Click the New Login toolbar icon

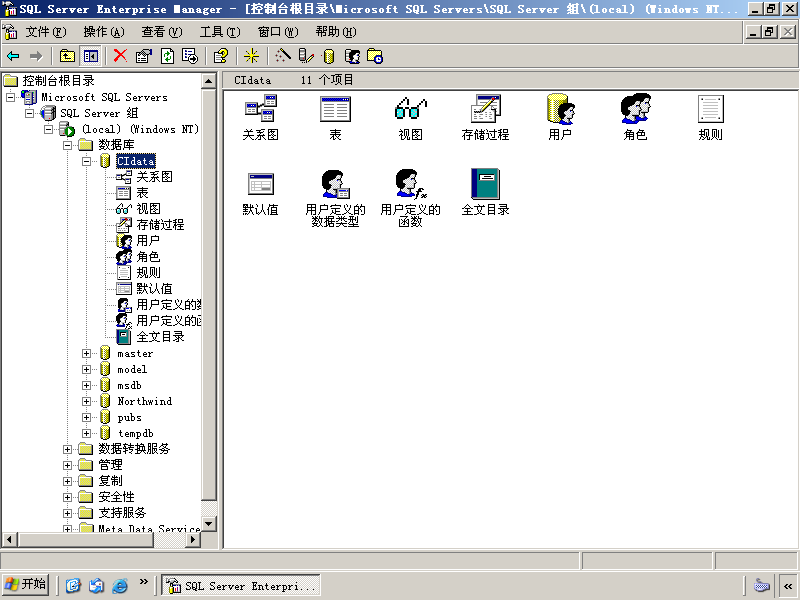(x=352, y=56)
